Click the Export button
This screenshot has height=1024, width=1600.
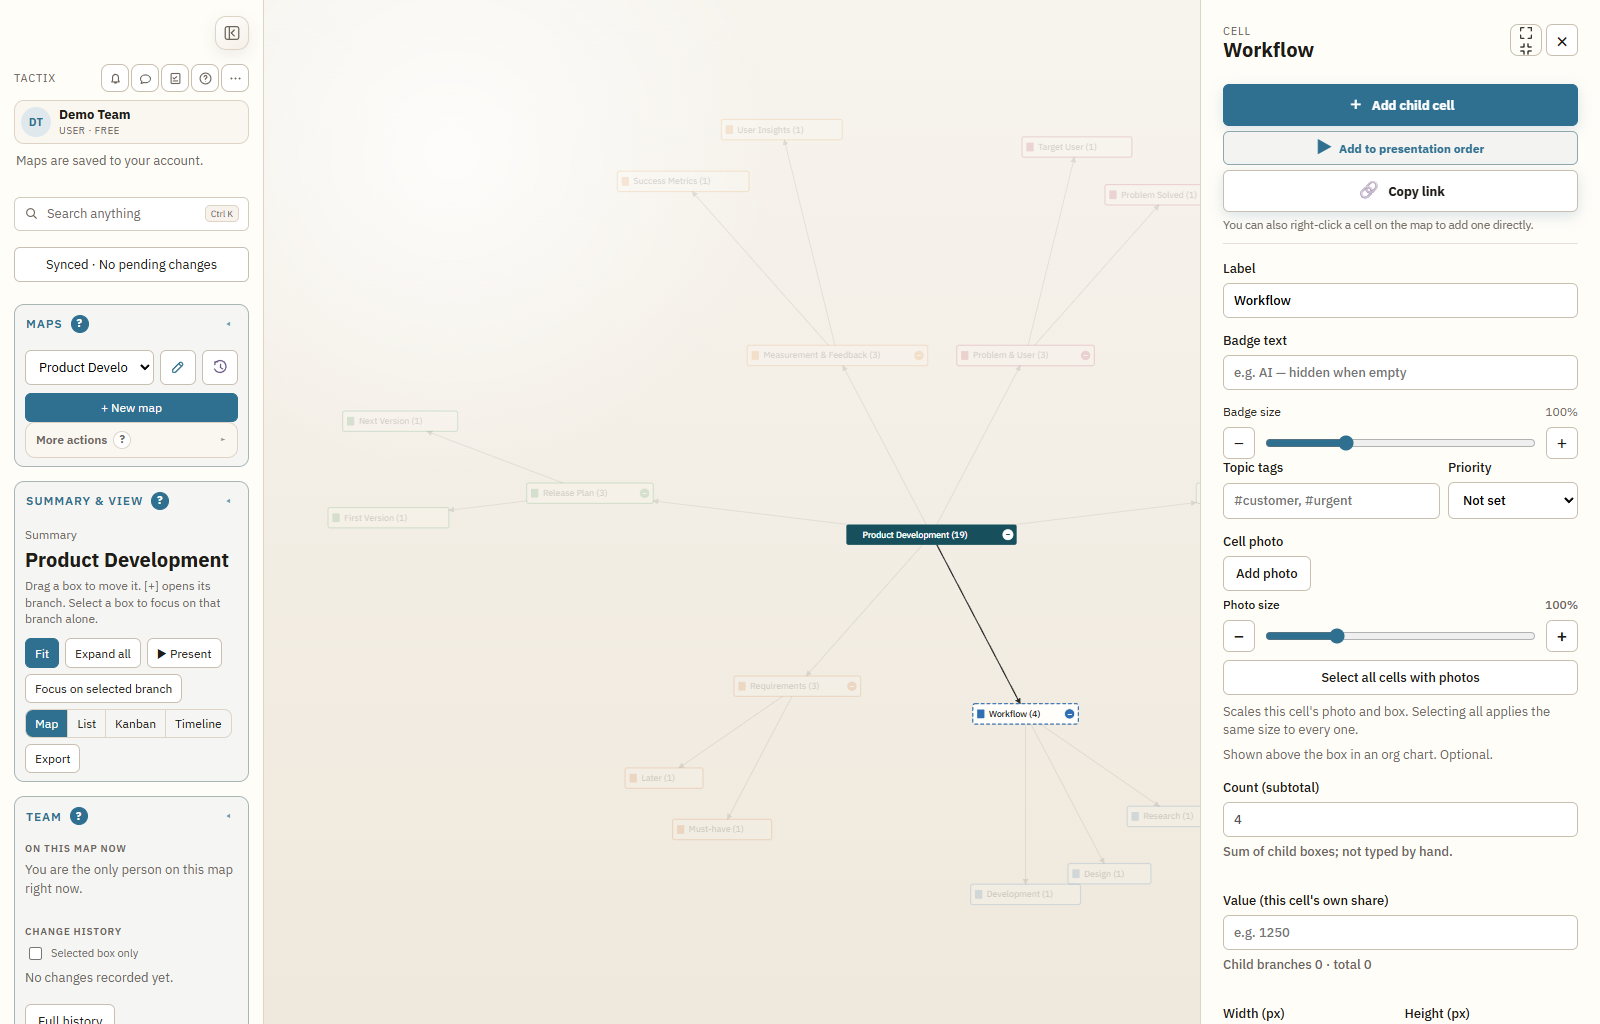[52, 759]
